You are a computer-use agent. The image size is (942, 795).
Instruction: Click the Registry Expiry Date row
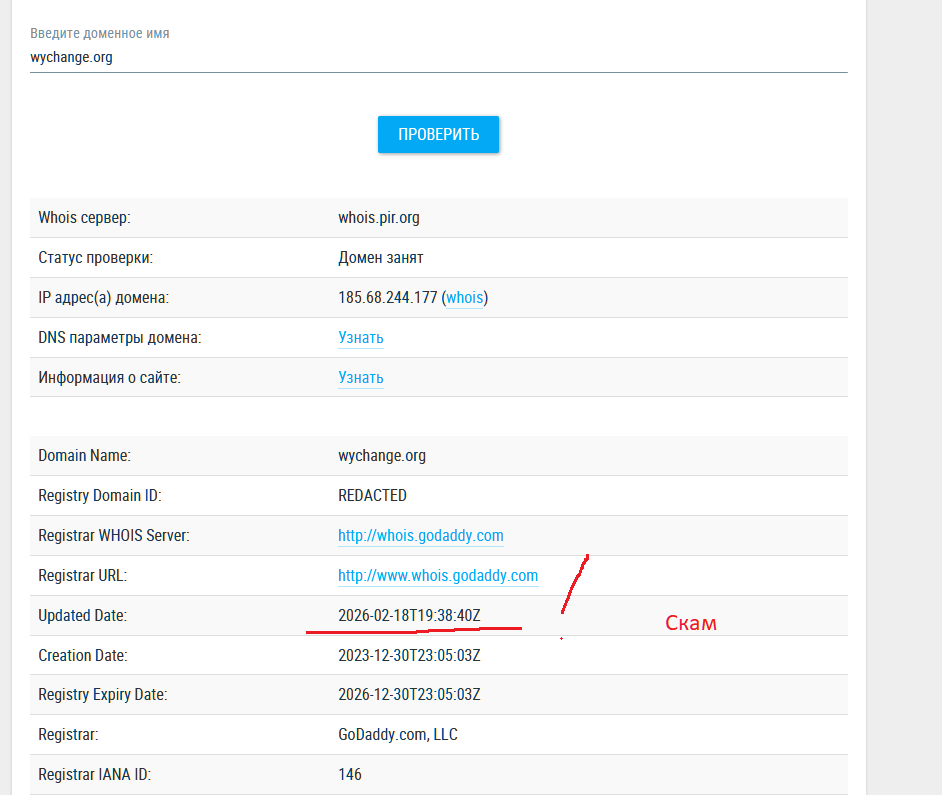click(409, 694)
